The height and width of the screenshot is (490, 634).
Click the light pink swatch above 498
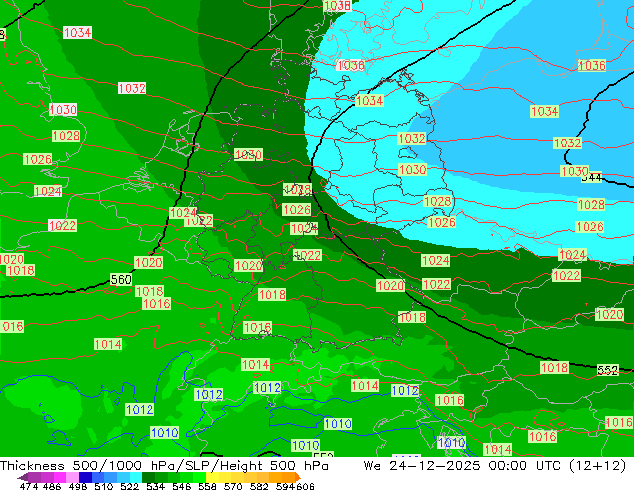[x=72, y=477]
